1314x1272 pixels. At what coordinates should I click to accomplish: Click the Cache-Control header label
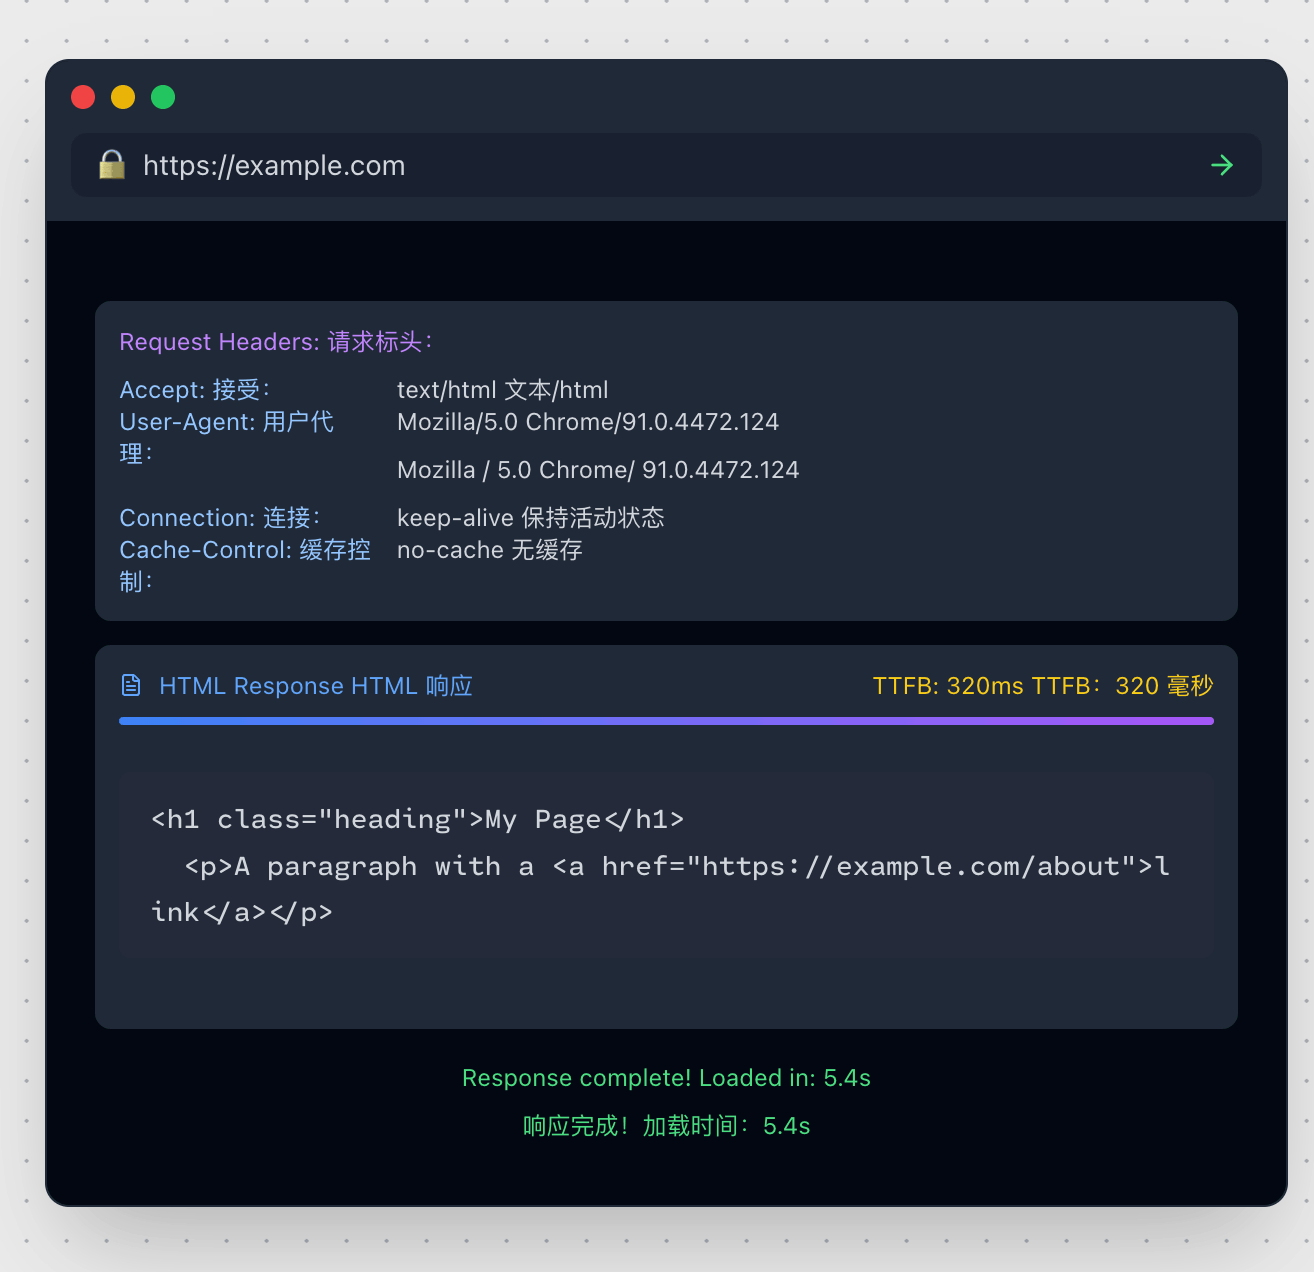click(x=245, y=550)
